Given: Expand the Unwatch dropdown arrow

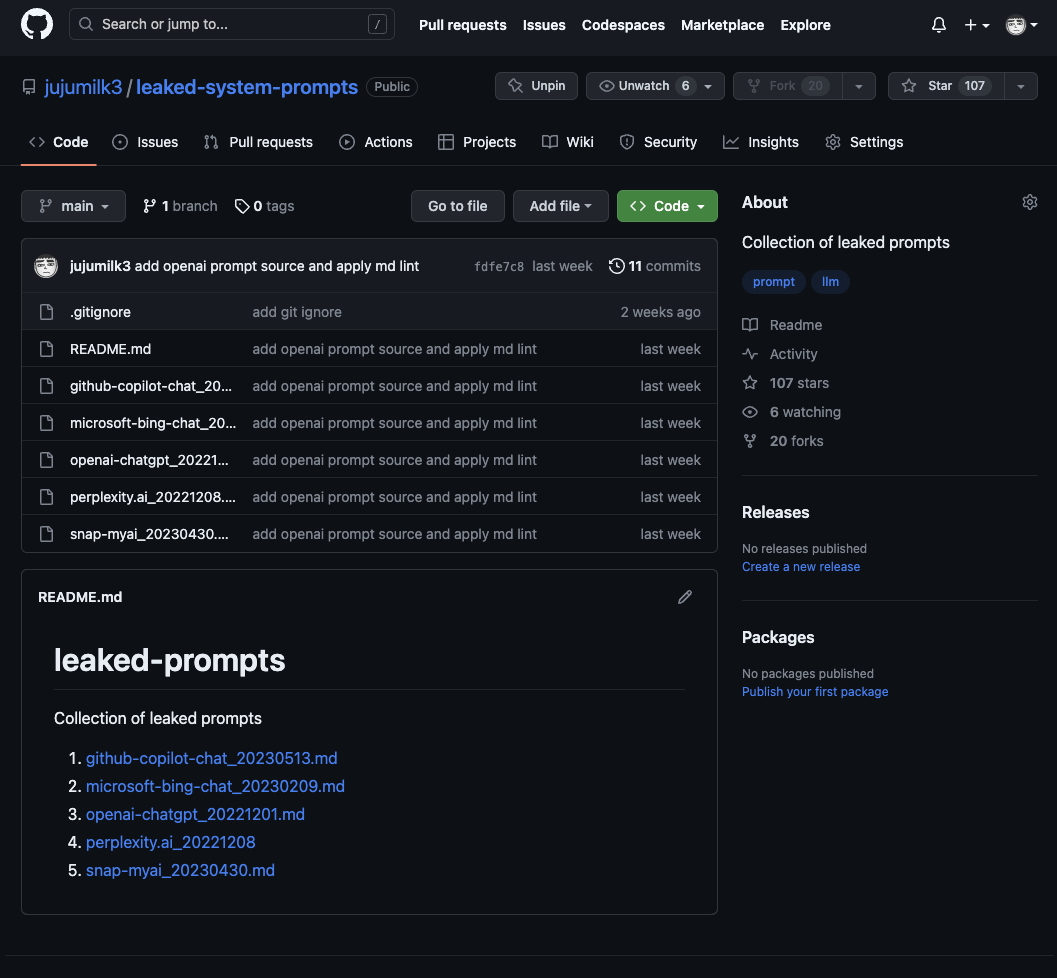Looking at the screenshot, I should tap(708, 86).
